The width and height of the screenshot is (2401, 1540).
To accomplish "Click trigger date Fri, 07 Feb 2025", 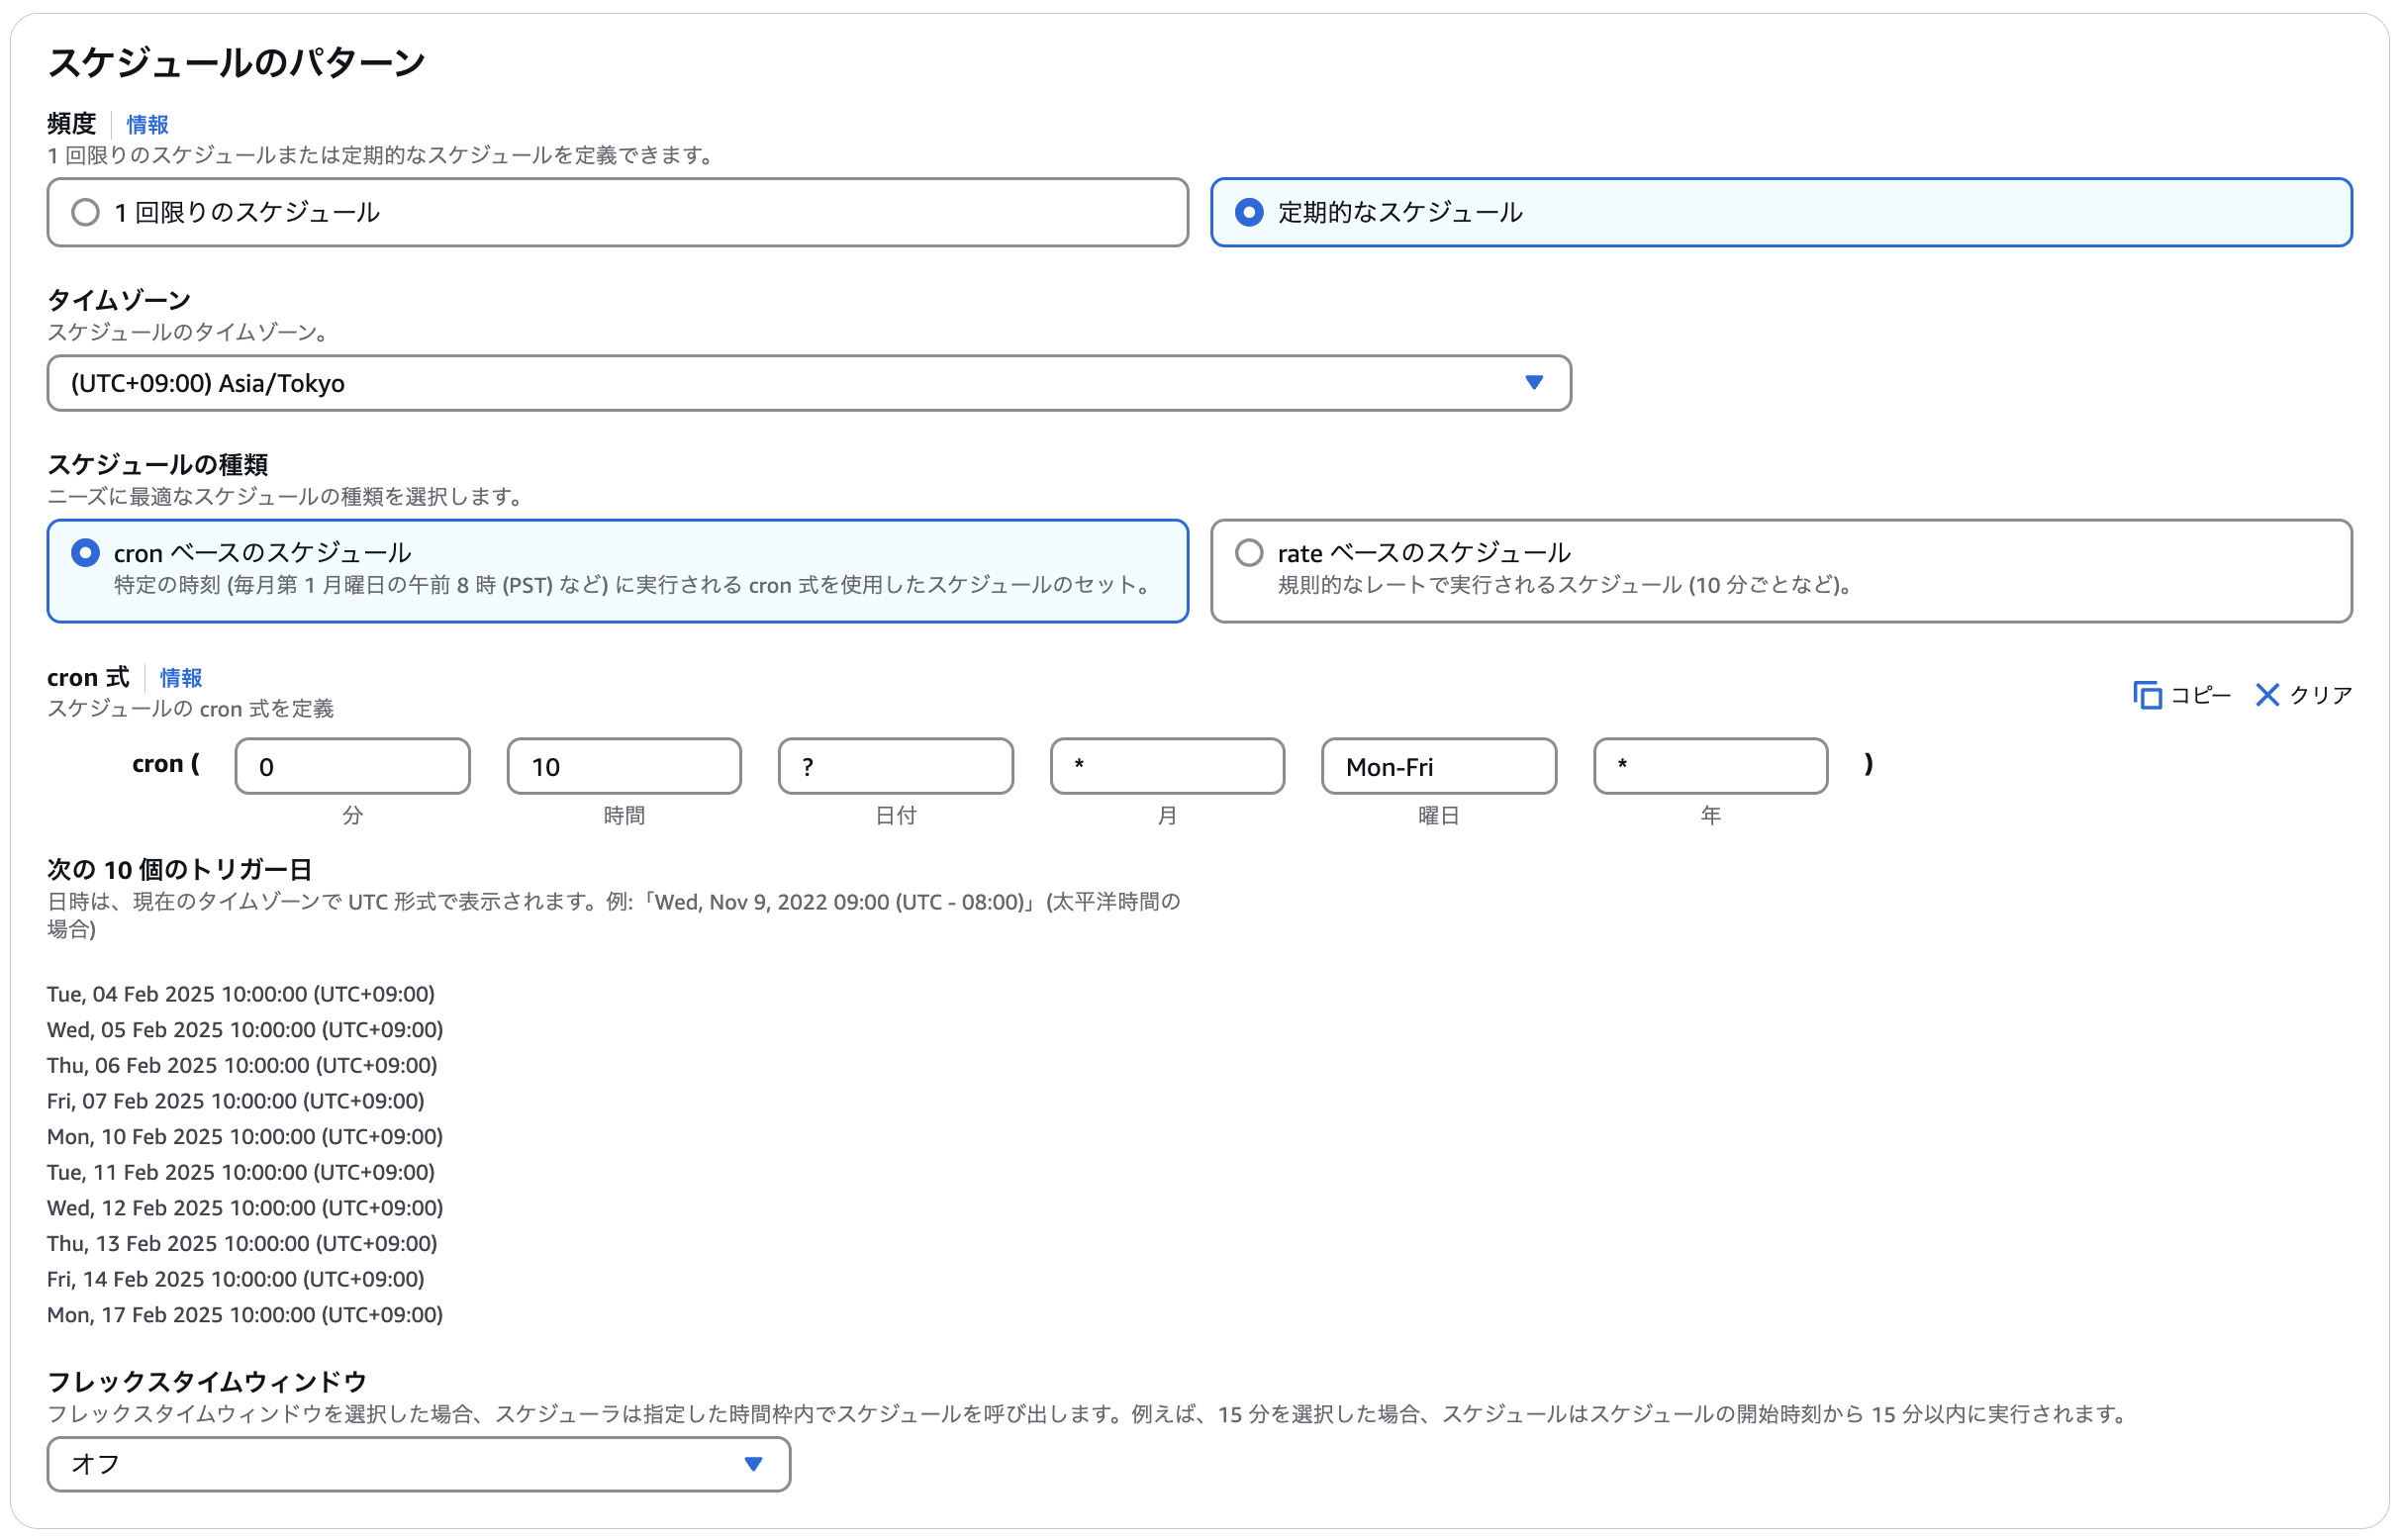I will click(x=236, y=1101).
